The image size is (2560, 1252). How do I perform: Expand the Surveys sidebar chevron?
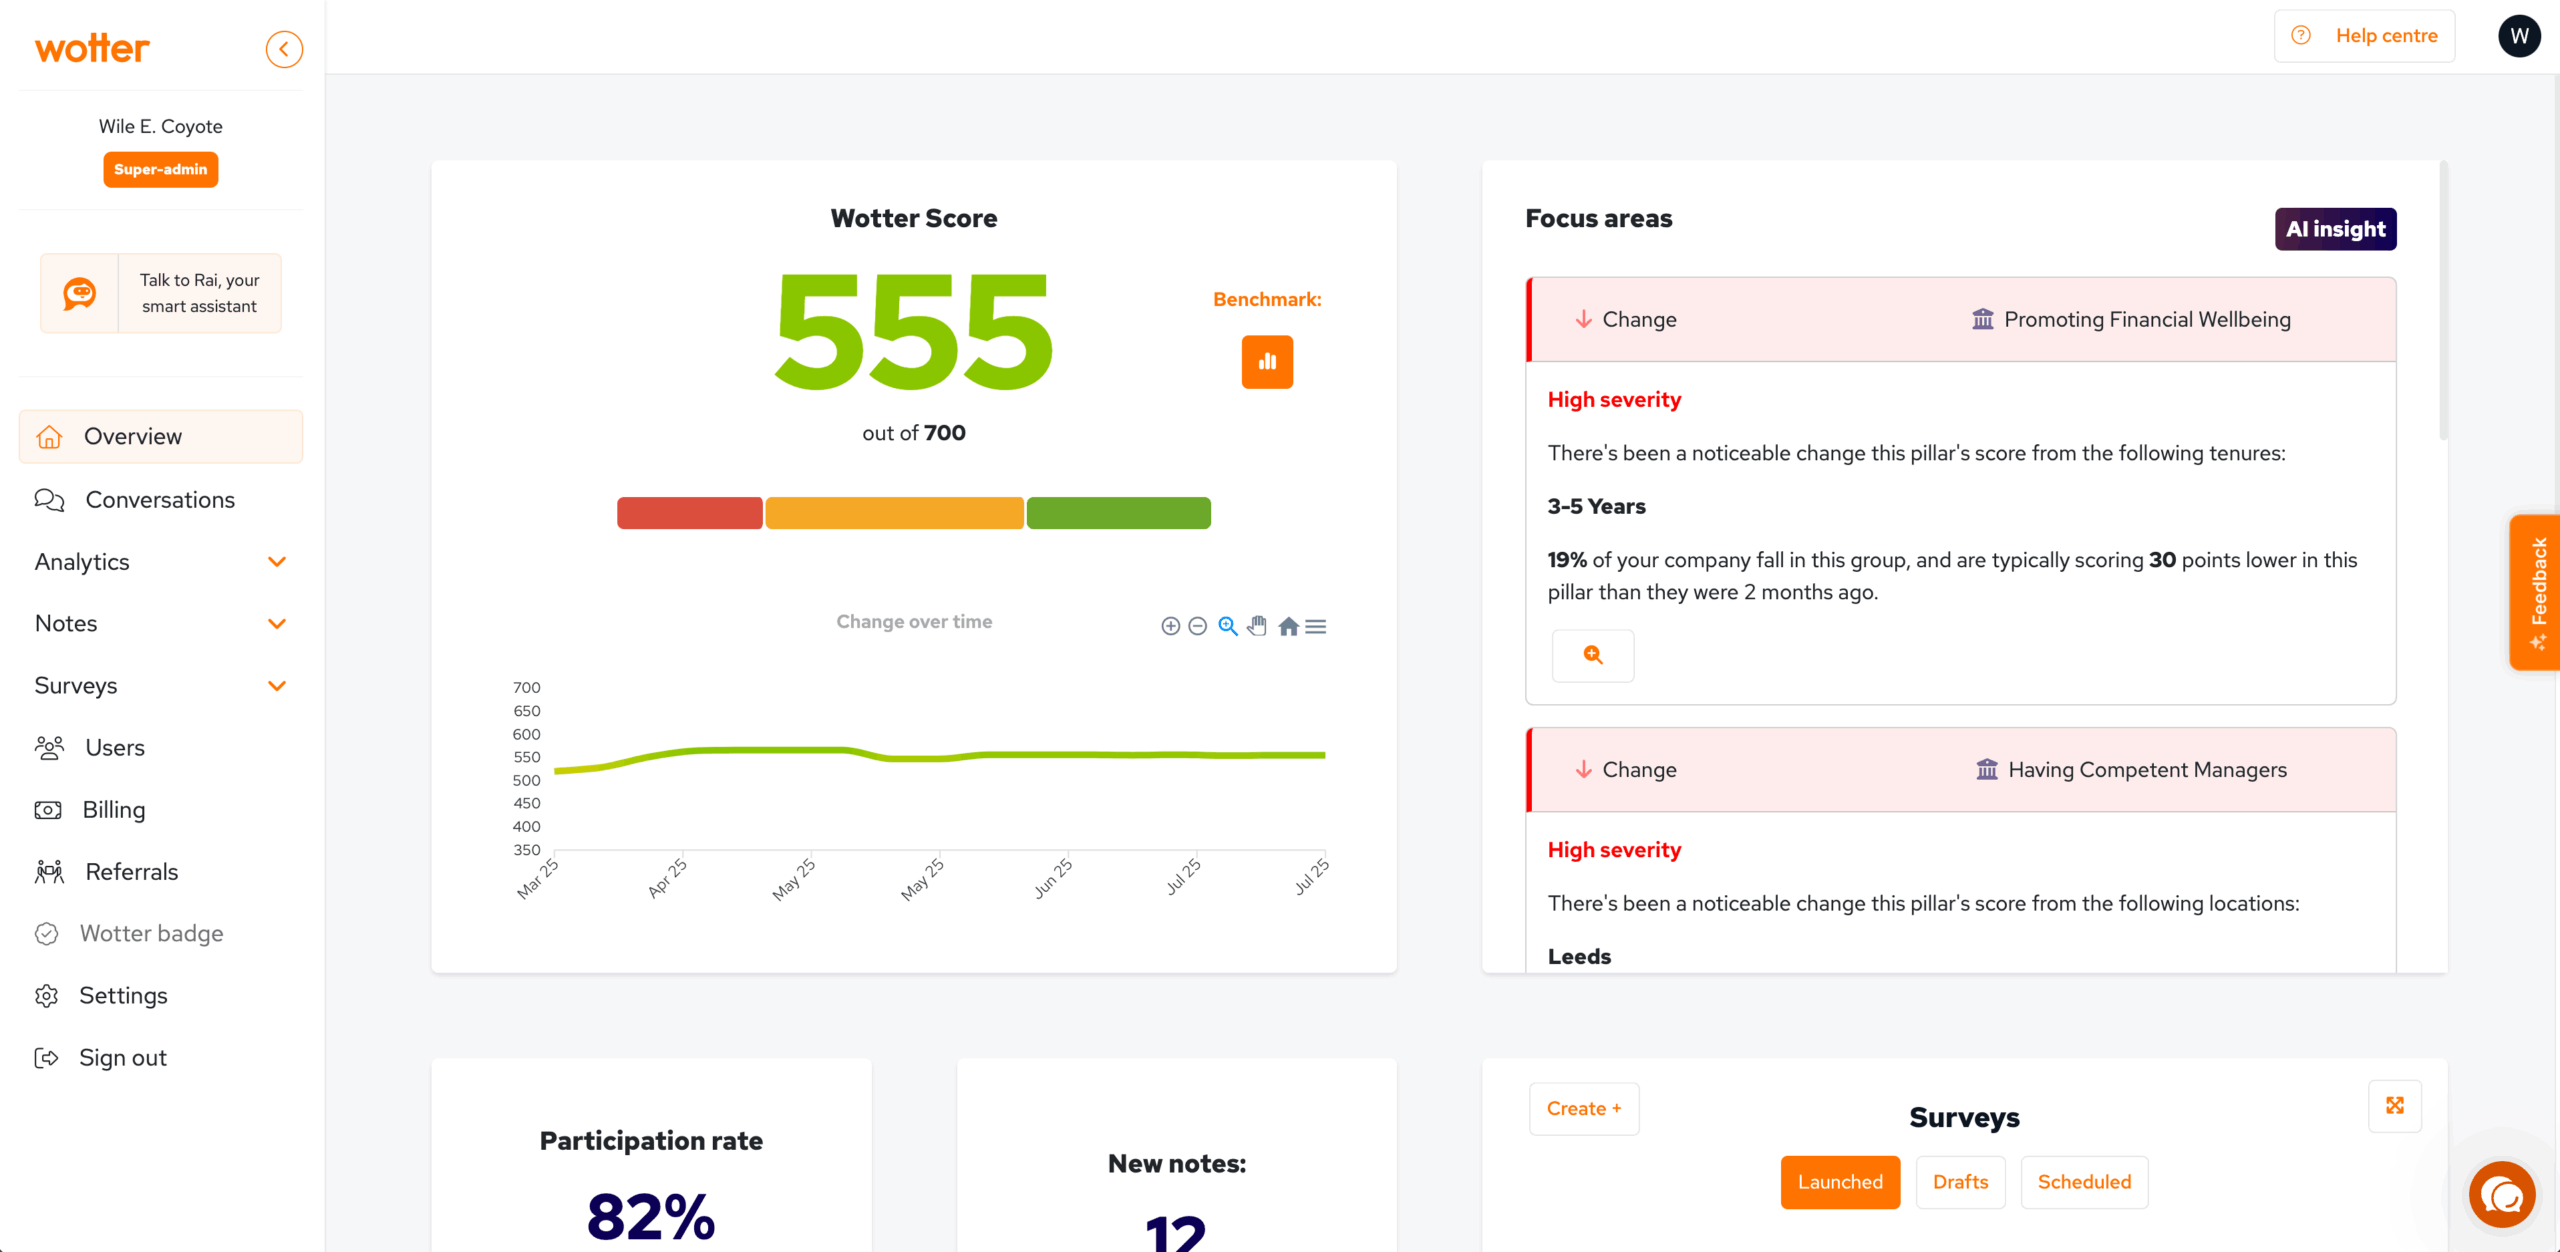[x=277, y=686]
